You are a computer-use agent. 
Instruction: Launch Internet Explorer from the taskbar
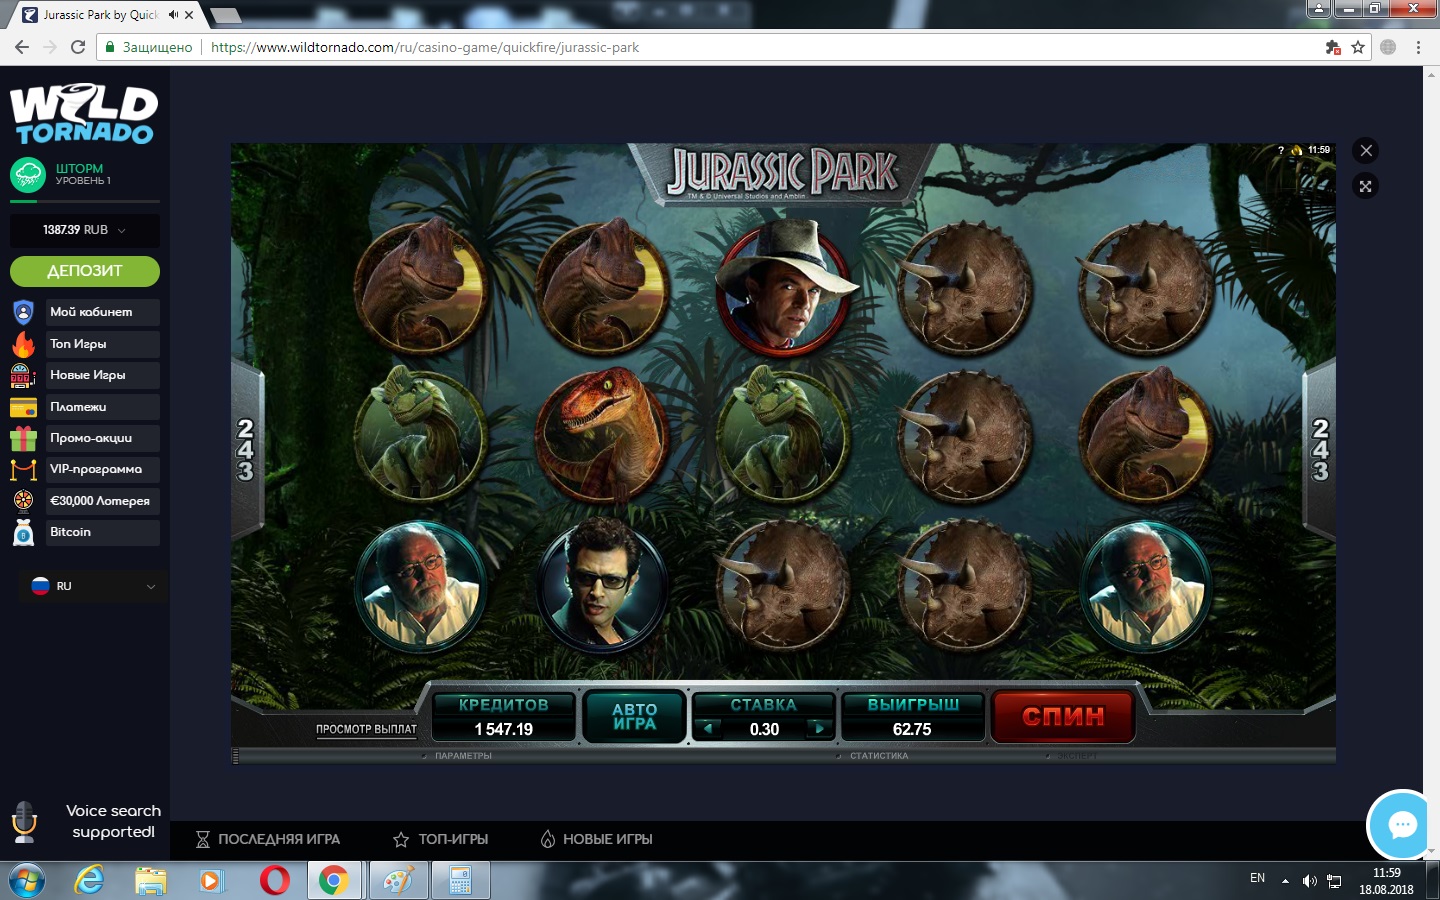pyautogui.click(x=90, y=881)
